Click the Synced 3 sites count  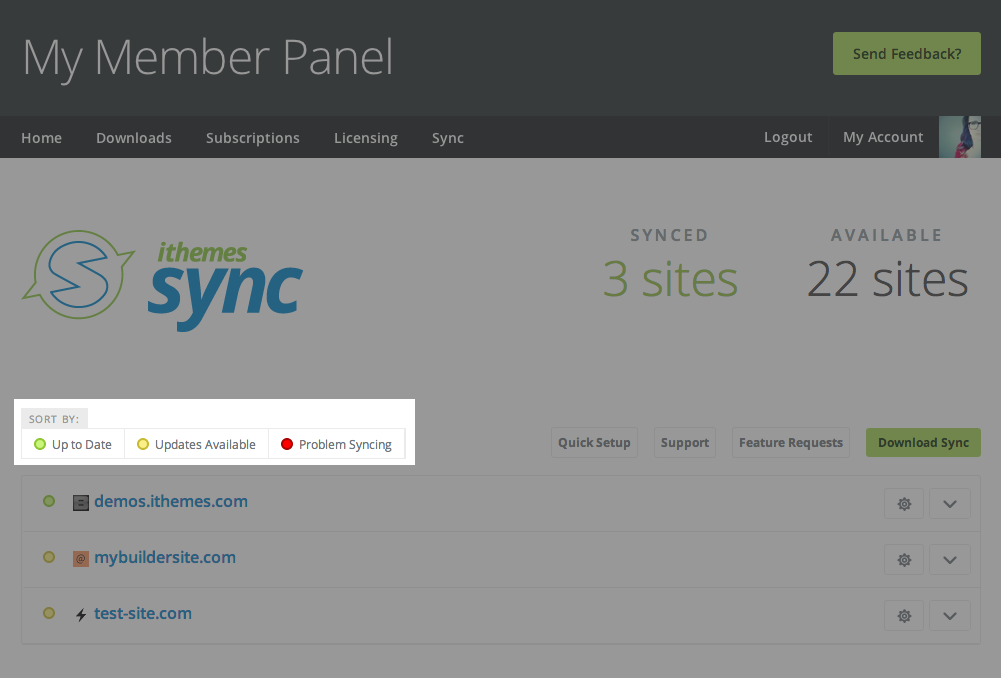(x=670, y=264)
